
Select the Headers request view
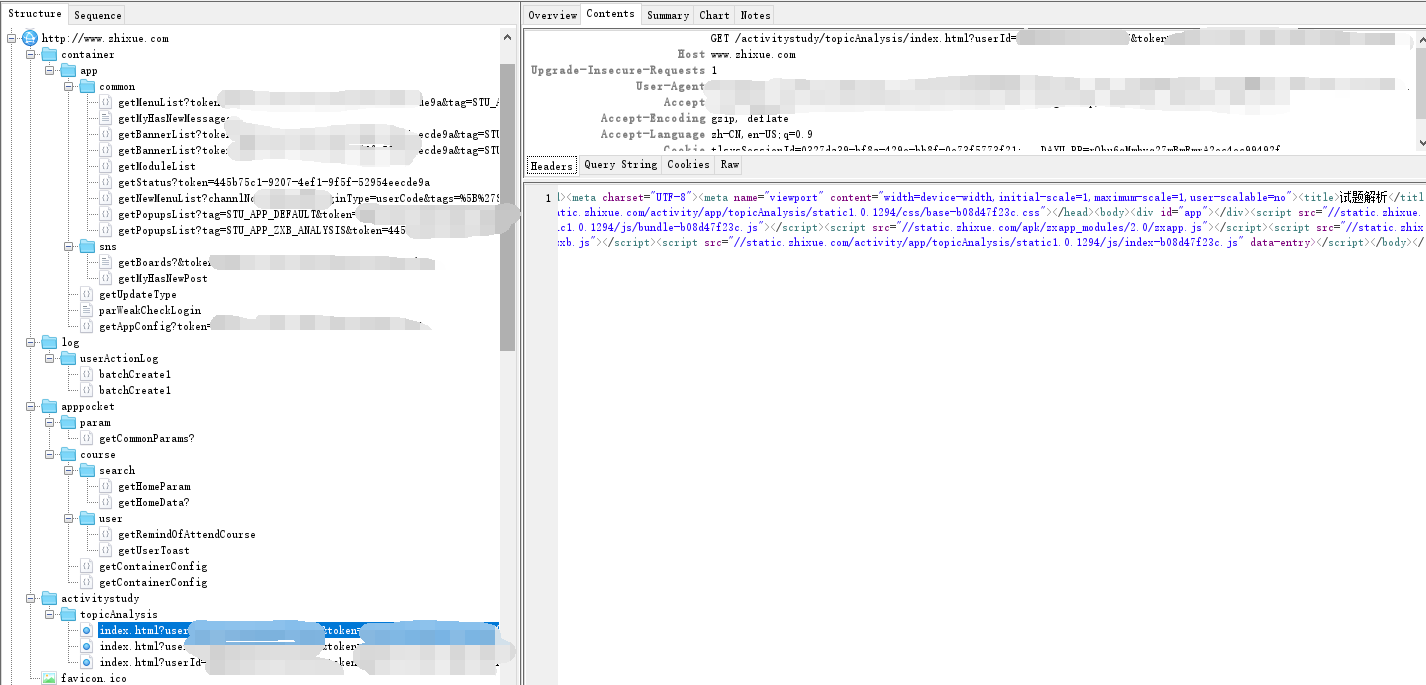point(552,165)
